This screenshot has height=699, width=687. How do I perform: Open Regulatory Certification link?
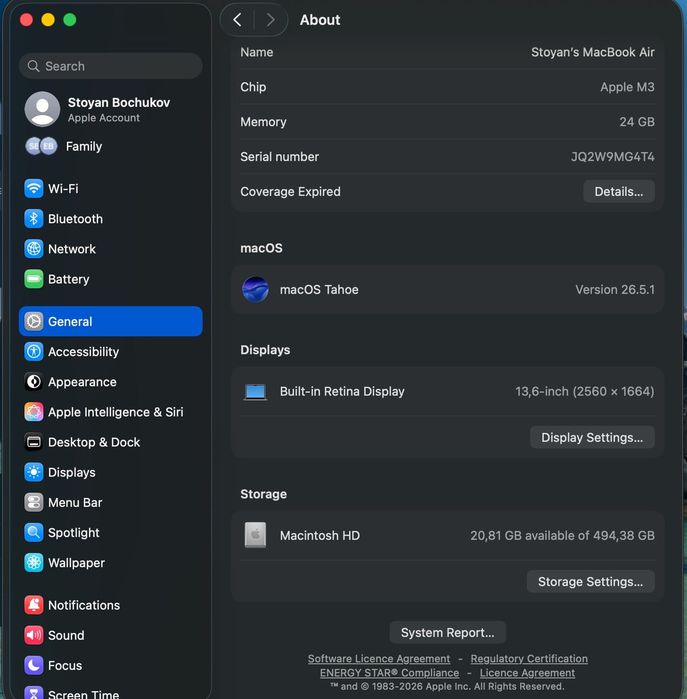coord(529,658)
